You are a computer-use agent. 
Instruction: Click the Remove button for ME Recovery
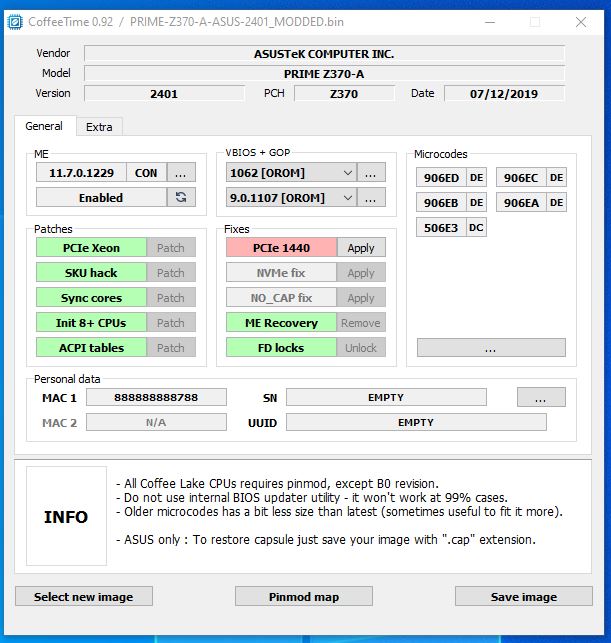tap(361, 323)
